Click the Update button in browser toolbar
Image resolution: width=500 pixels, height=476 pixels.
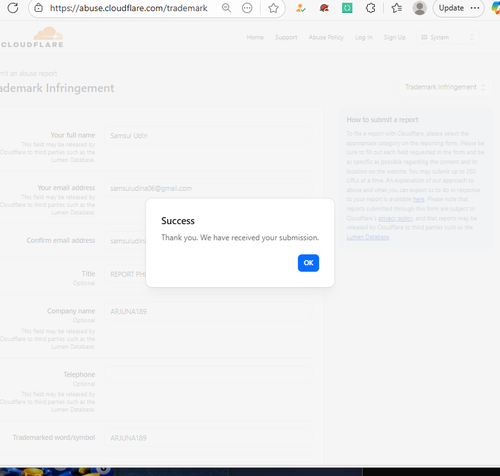[x=458, y=8]
